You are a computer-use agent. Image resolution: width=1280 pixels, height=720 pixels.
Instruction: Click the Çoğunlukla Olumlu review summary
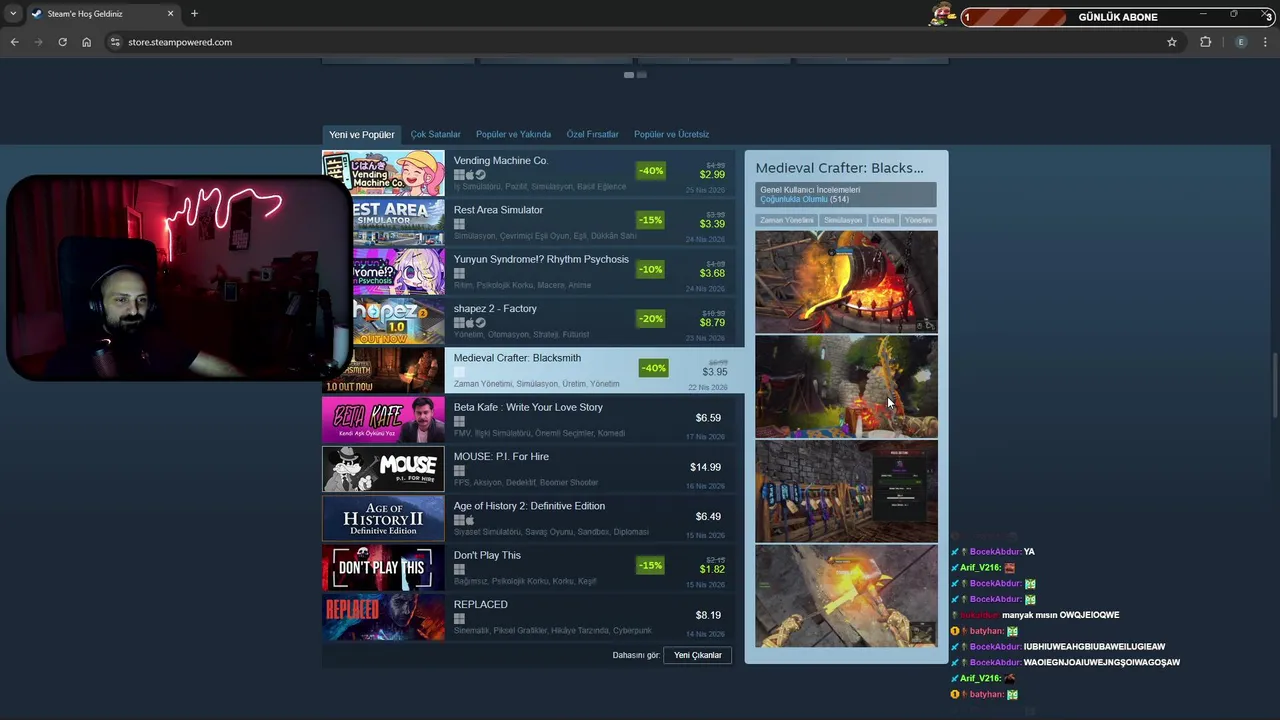[x=794, y=200]
